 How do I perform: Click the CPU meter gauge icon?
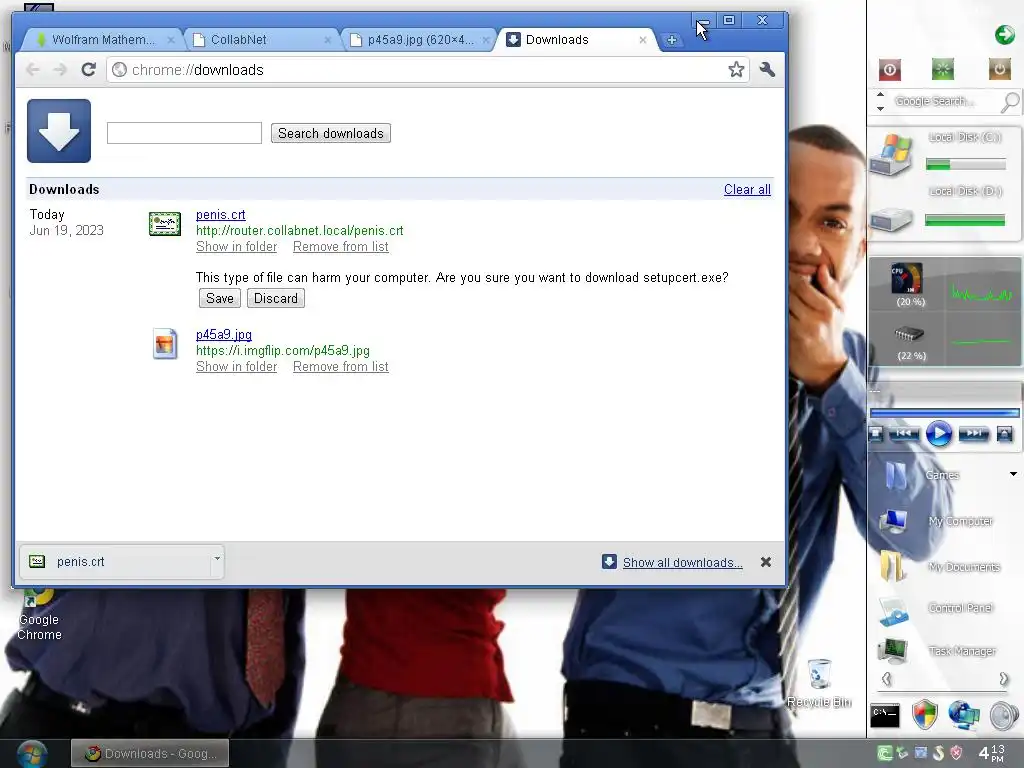coord(907,279)
